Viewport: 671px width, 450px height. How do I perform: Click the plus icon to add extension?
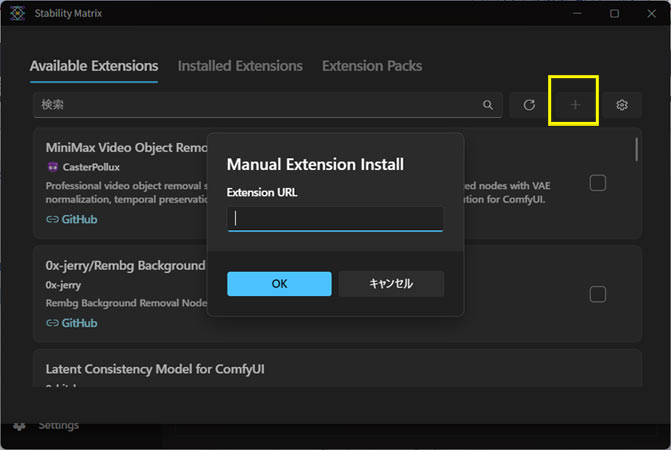click(x=575, y=105)
